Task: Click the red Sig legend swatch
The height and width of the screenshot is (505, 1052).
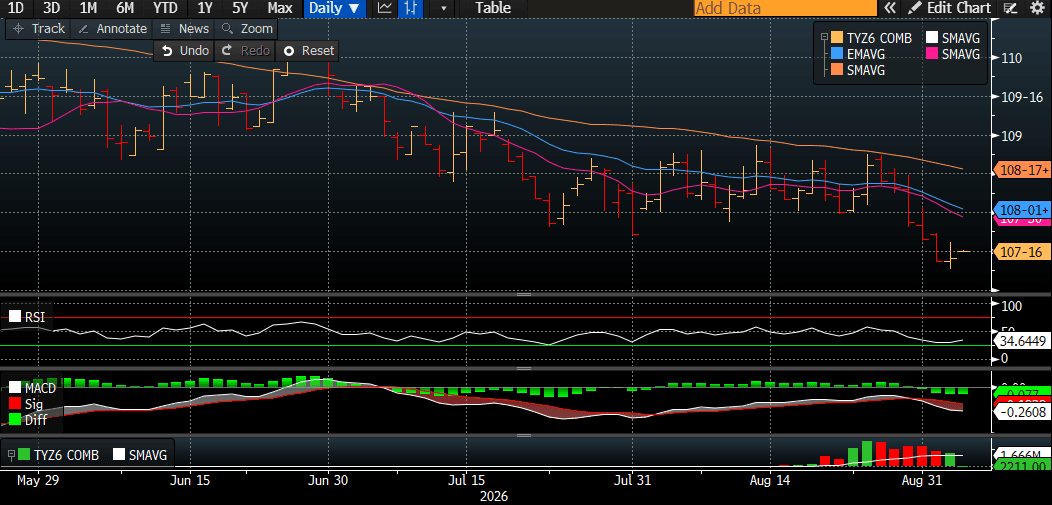Action: point(14,404)
